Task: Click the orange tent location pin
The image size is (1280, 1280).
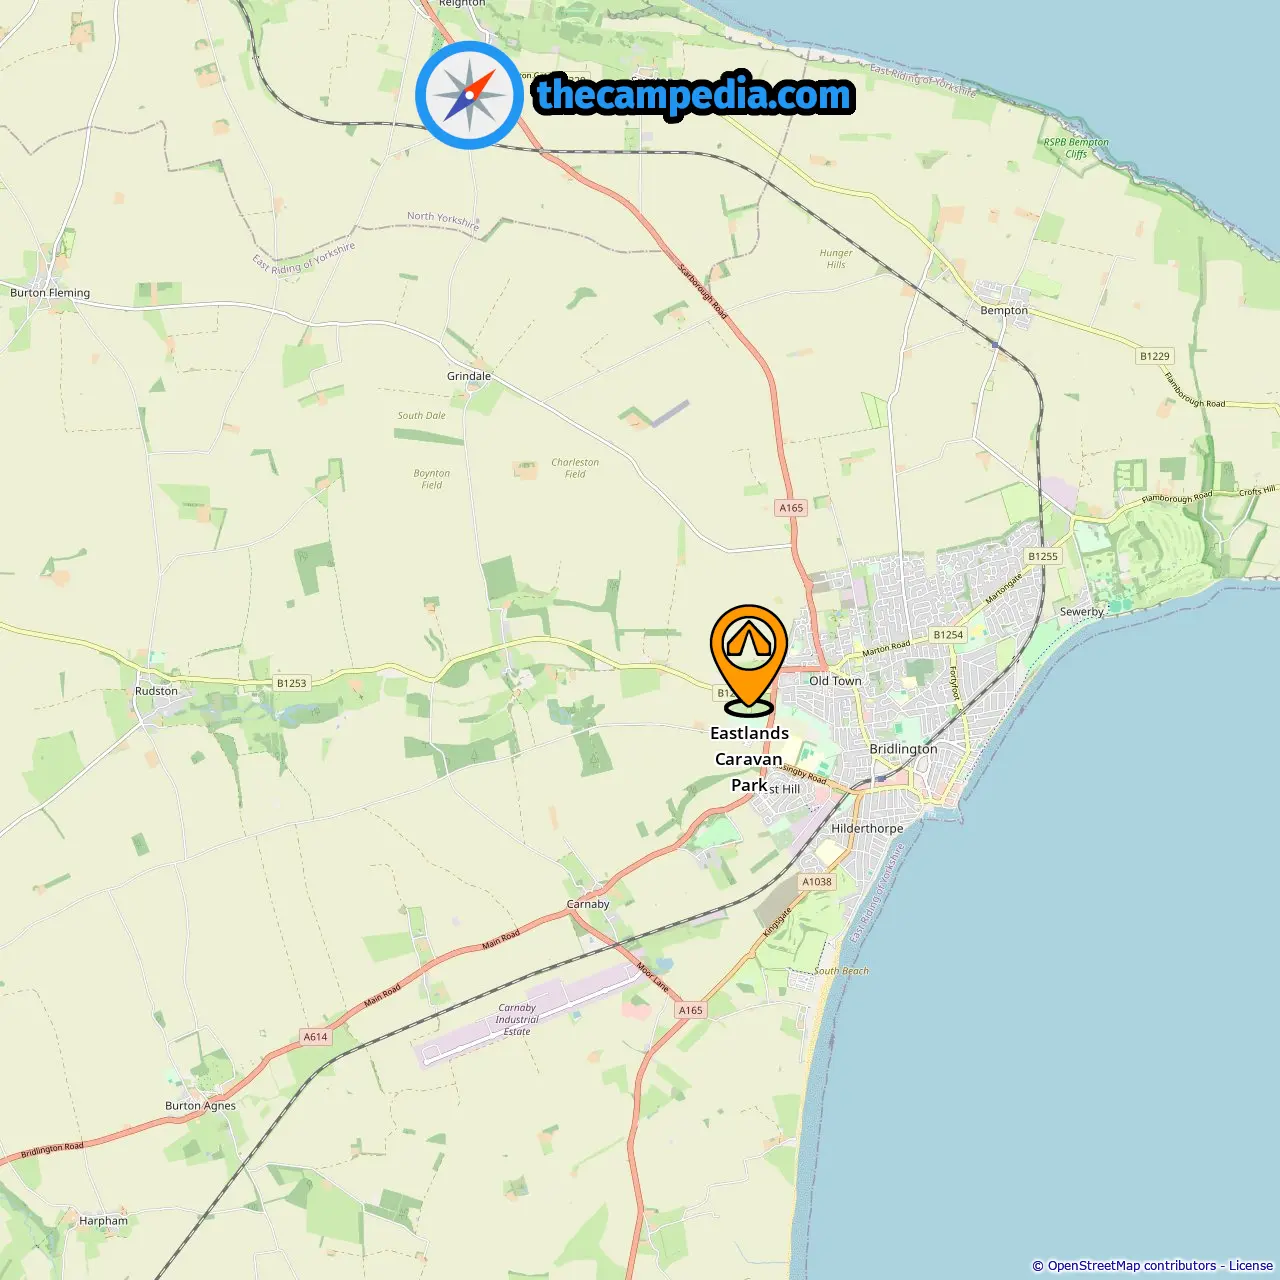Action: [749, 660]
